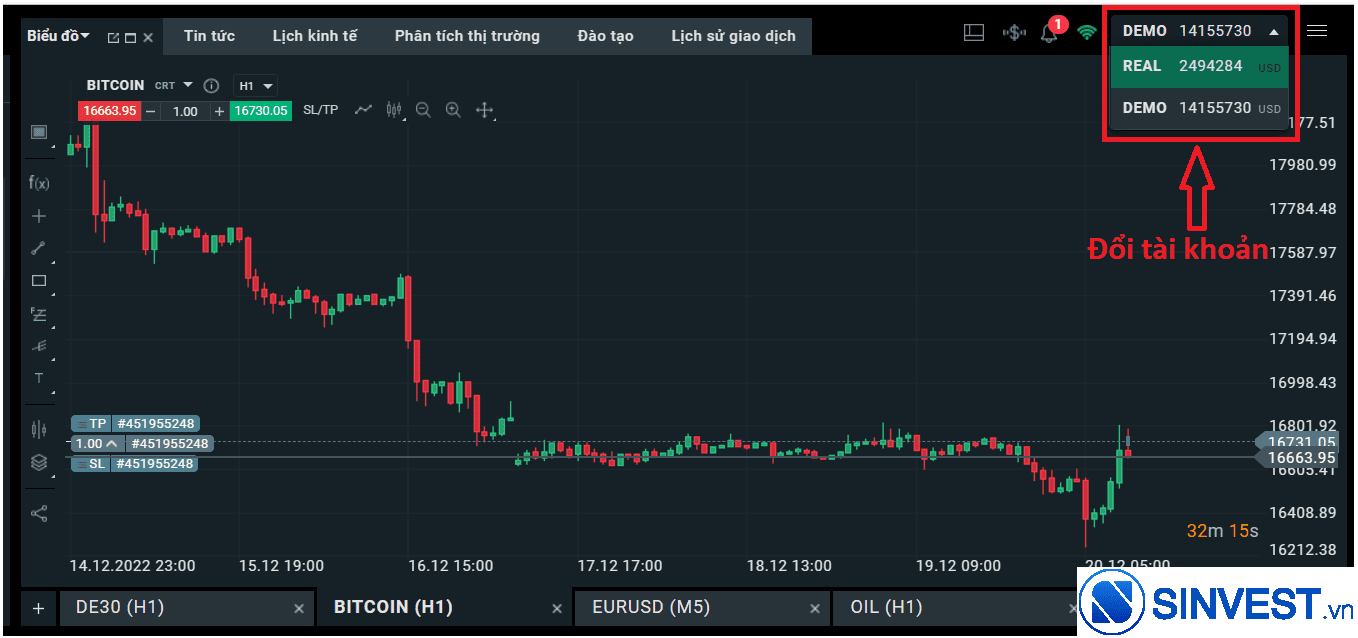
Task: Activate the crosshair move tool
Action: click(485, 110)
